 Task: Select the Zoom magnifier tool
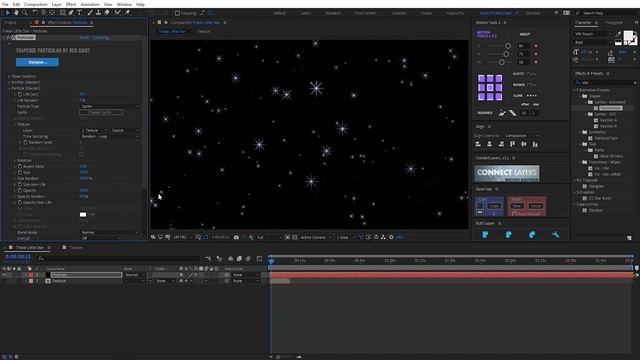pyautogui.click(x=24, y=13)
